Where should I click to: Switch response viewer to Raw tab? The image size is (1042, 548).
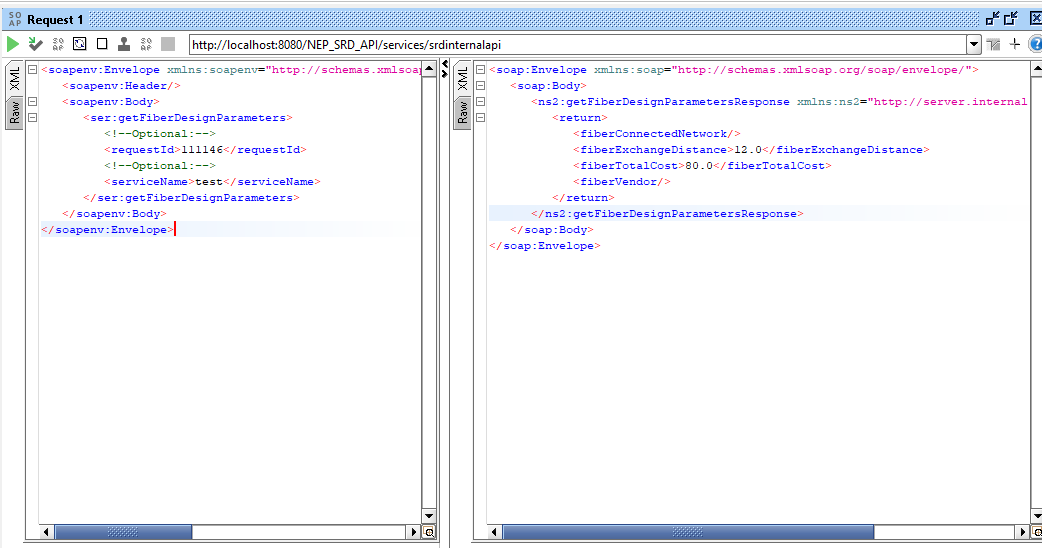click(x=462, y=112)
